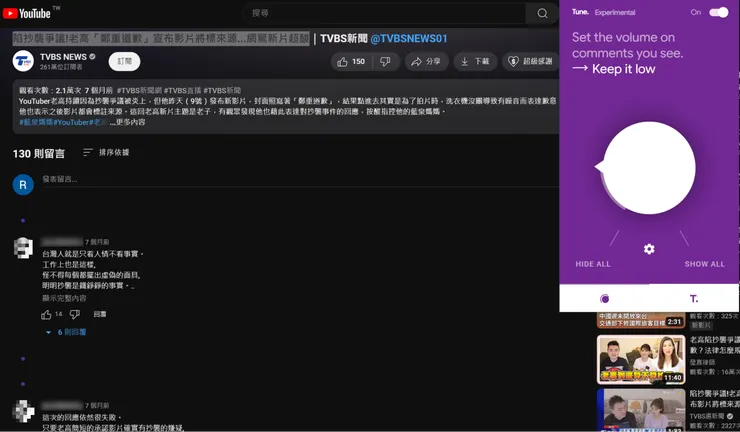
Task: Select SHOW ALL in Tune
Action: [x=705, y=264]
